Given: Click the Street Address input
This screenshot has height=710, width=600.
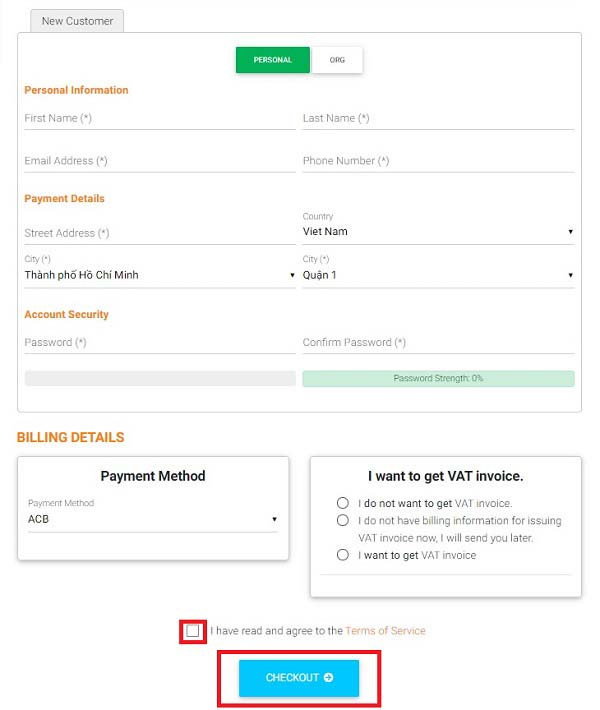Looking at the screenshot, I should click(160, 234).
